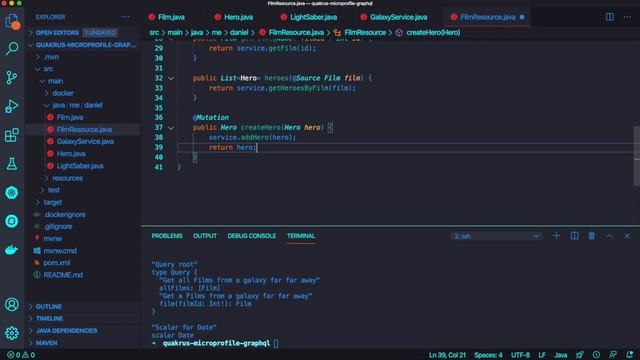This screenshot has height=360, width=640.
Task: Switch to LightSaber.java tab
Action: tap(309, 17)
